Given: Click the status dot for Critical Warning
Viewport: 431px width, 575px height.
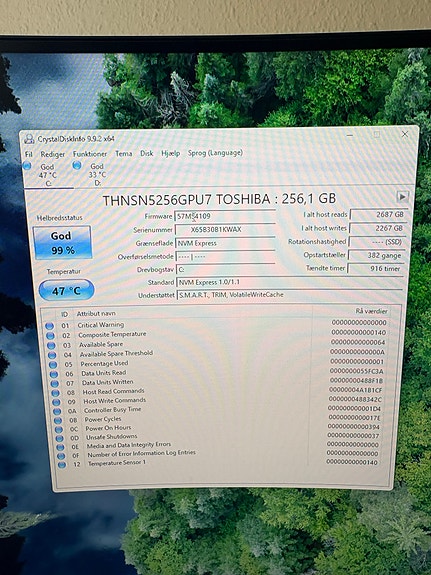Looking at the screenshot, I should point(50,326).
